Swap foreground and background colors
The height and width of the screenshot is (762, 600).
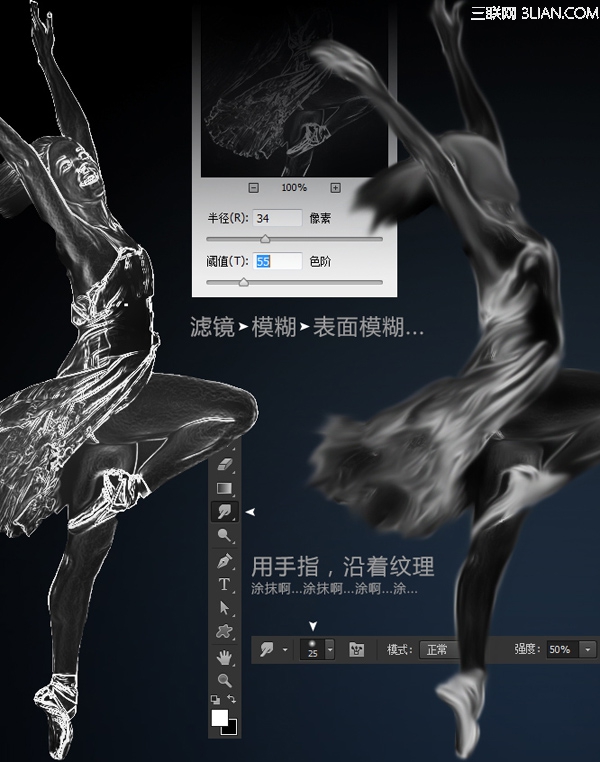coord(232,699)
